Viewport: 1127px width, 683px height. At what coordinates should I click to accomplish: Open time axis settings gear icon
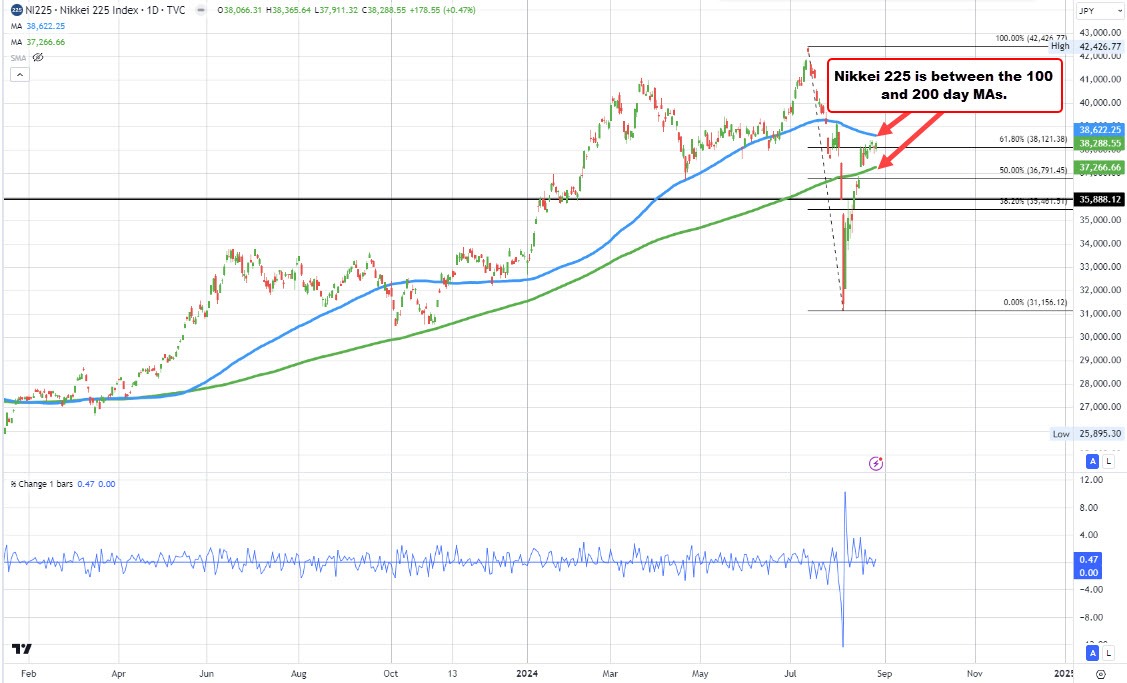(x=1099, y=674)
